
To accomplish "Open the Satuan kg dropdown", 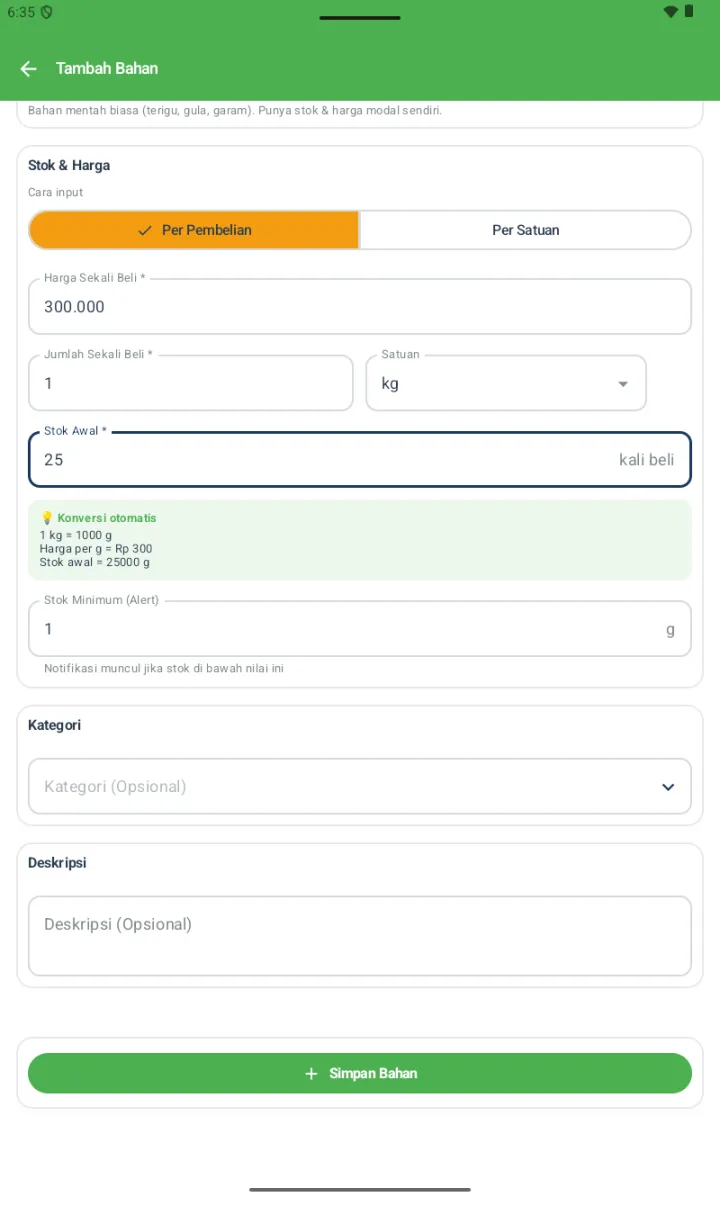I will coord(506,383).
